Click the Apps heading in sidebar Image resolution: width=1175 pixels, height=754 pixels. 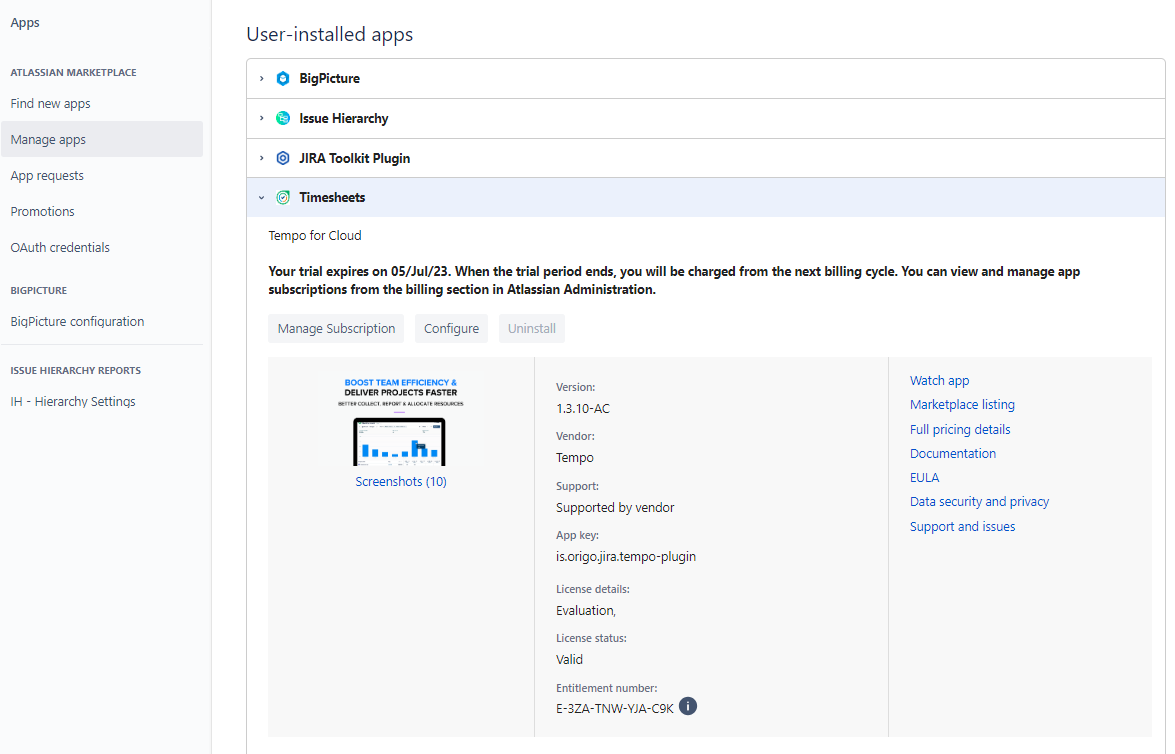point(25,22)
